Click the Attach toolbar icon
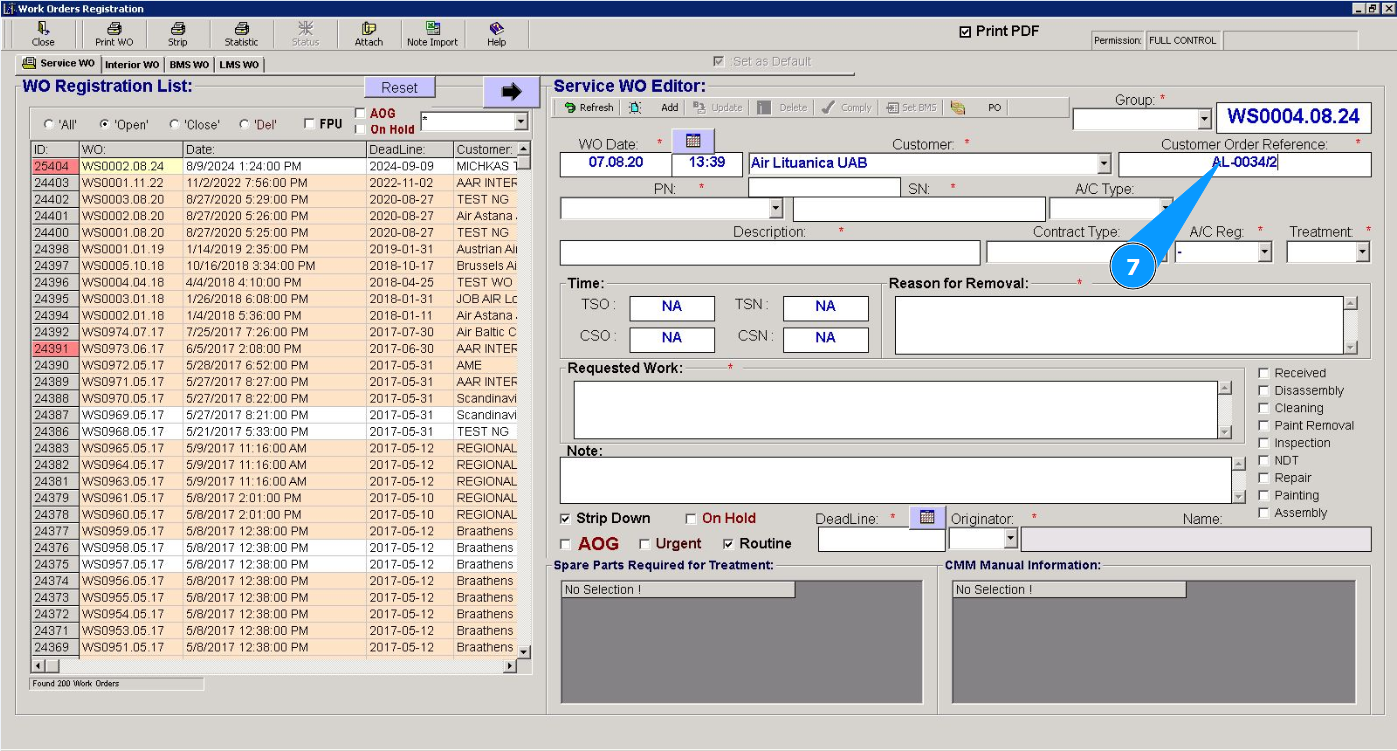 click(x=369, y=29)
